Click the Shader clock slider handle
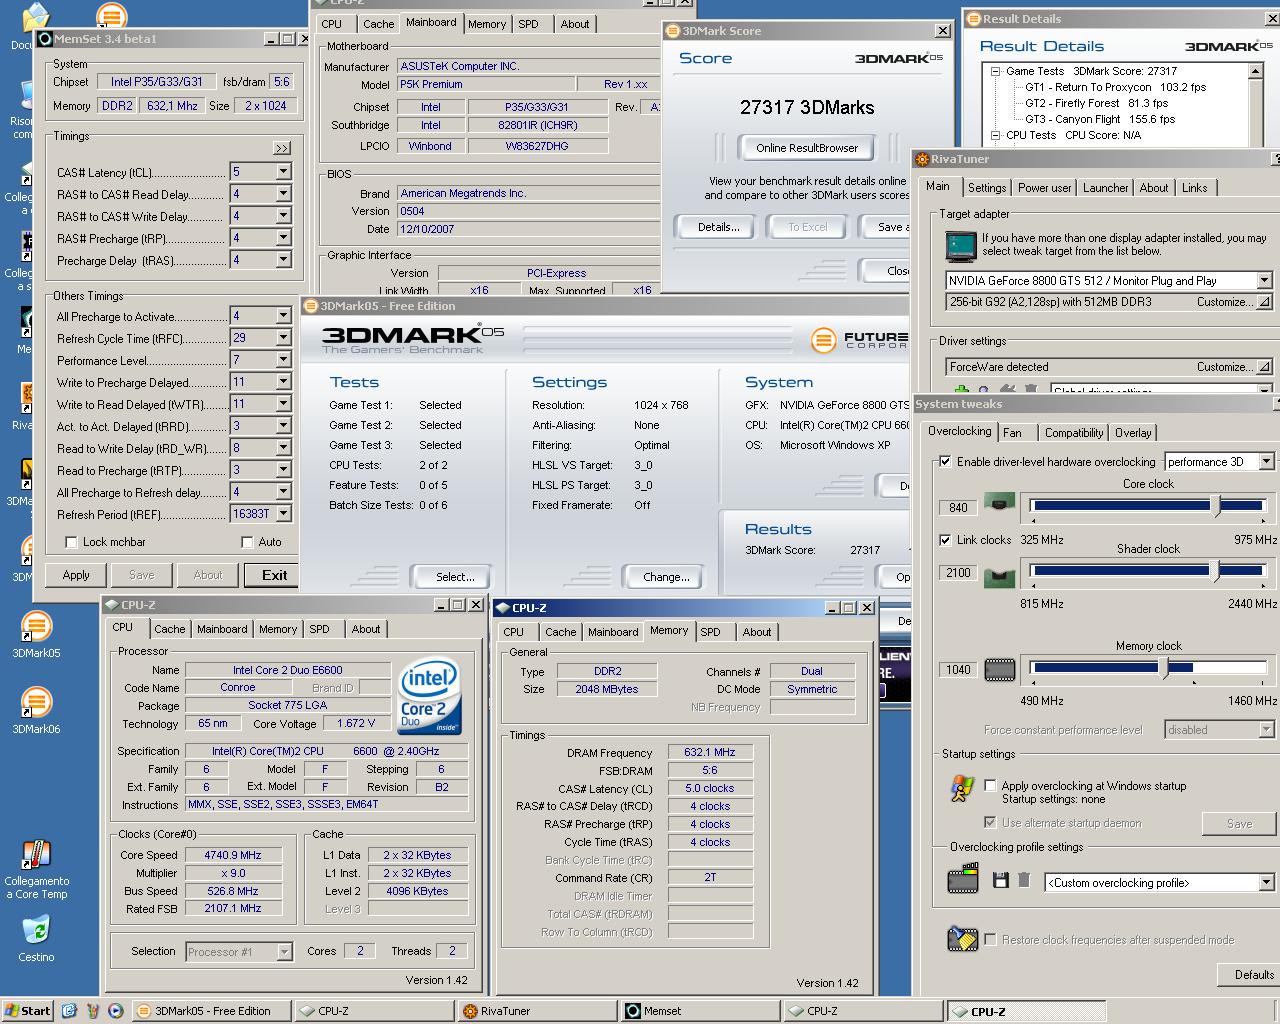This screenshot has height=1024, width=1280. [1216, 571]
